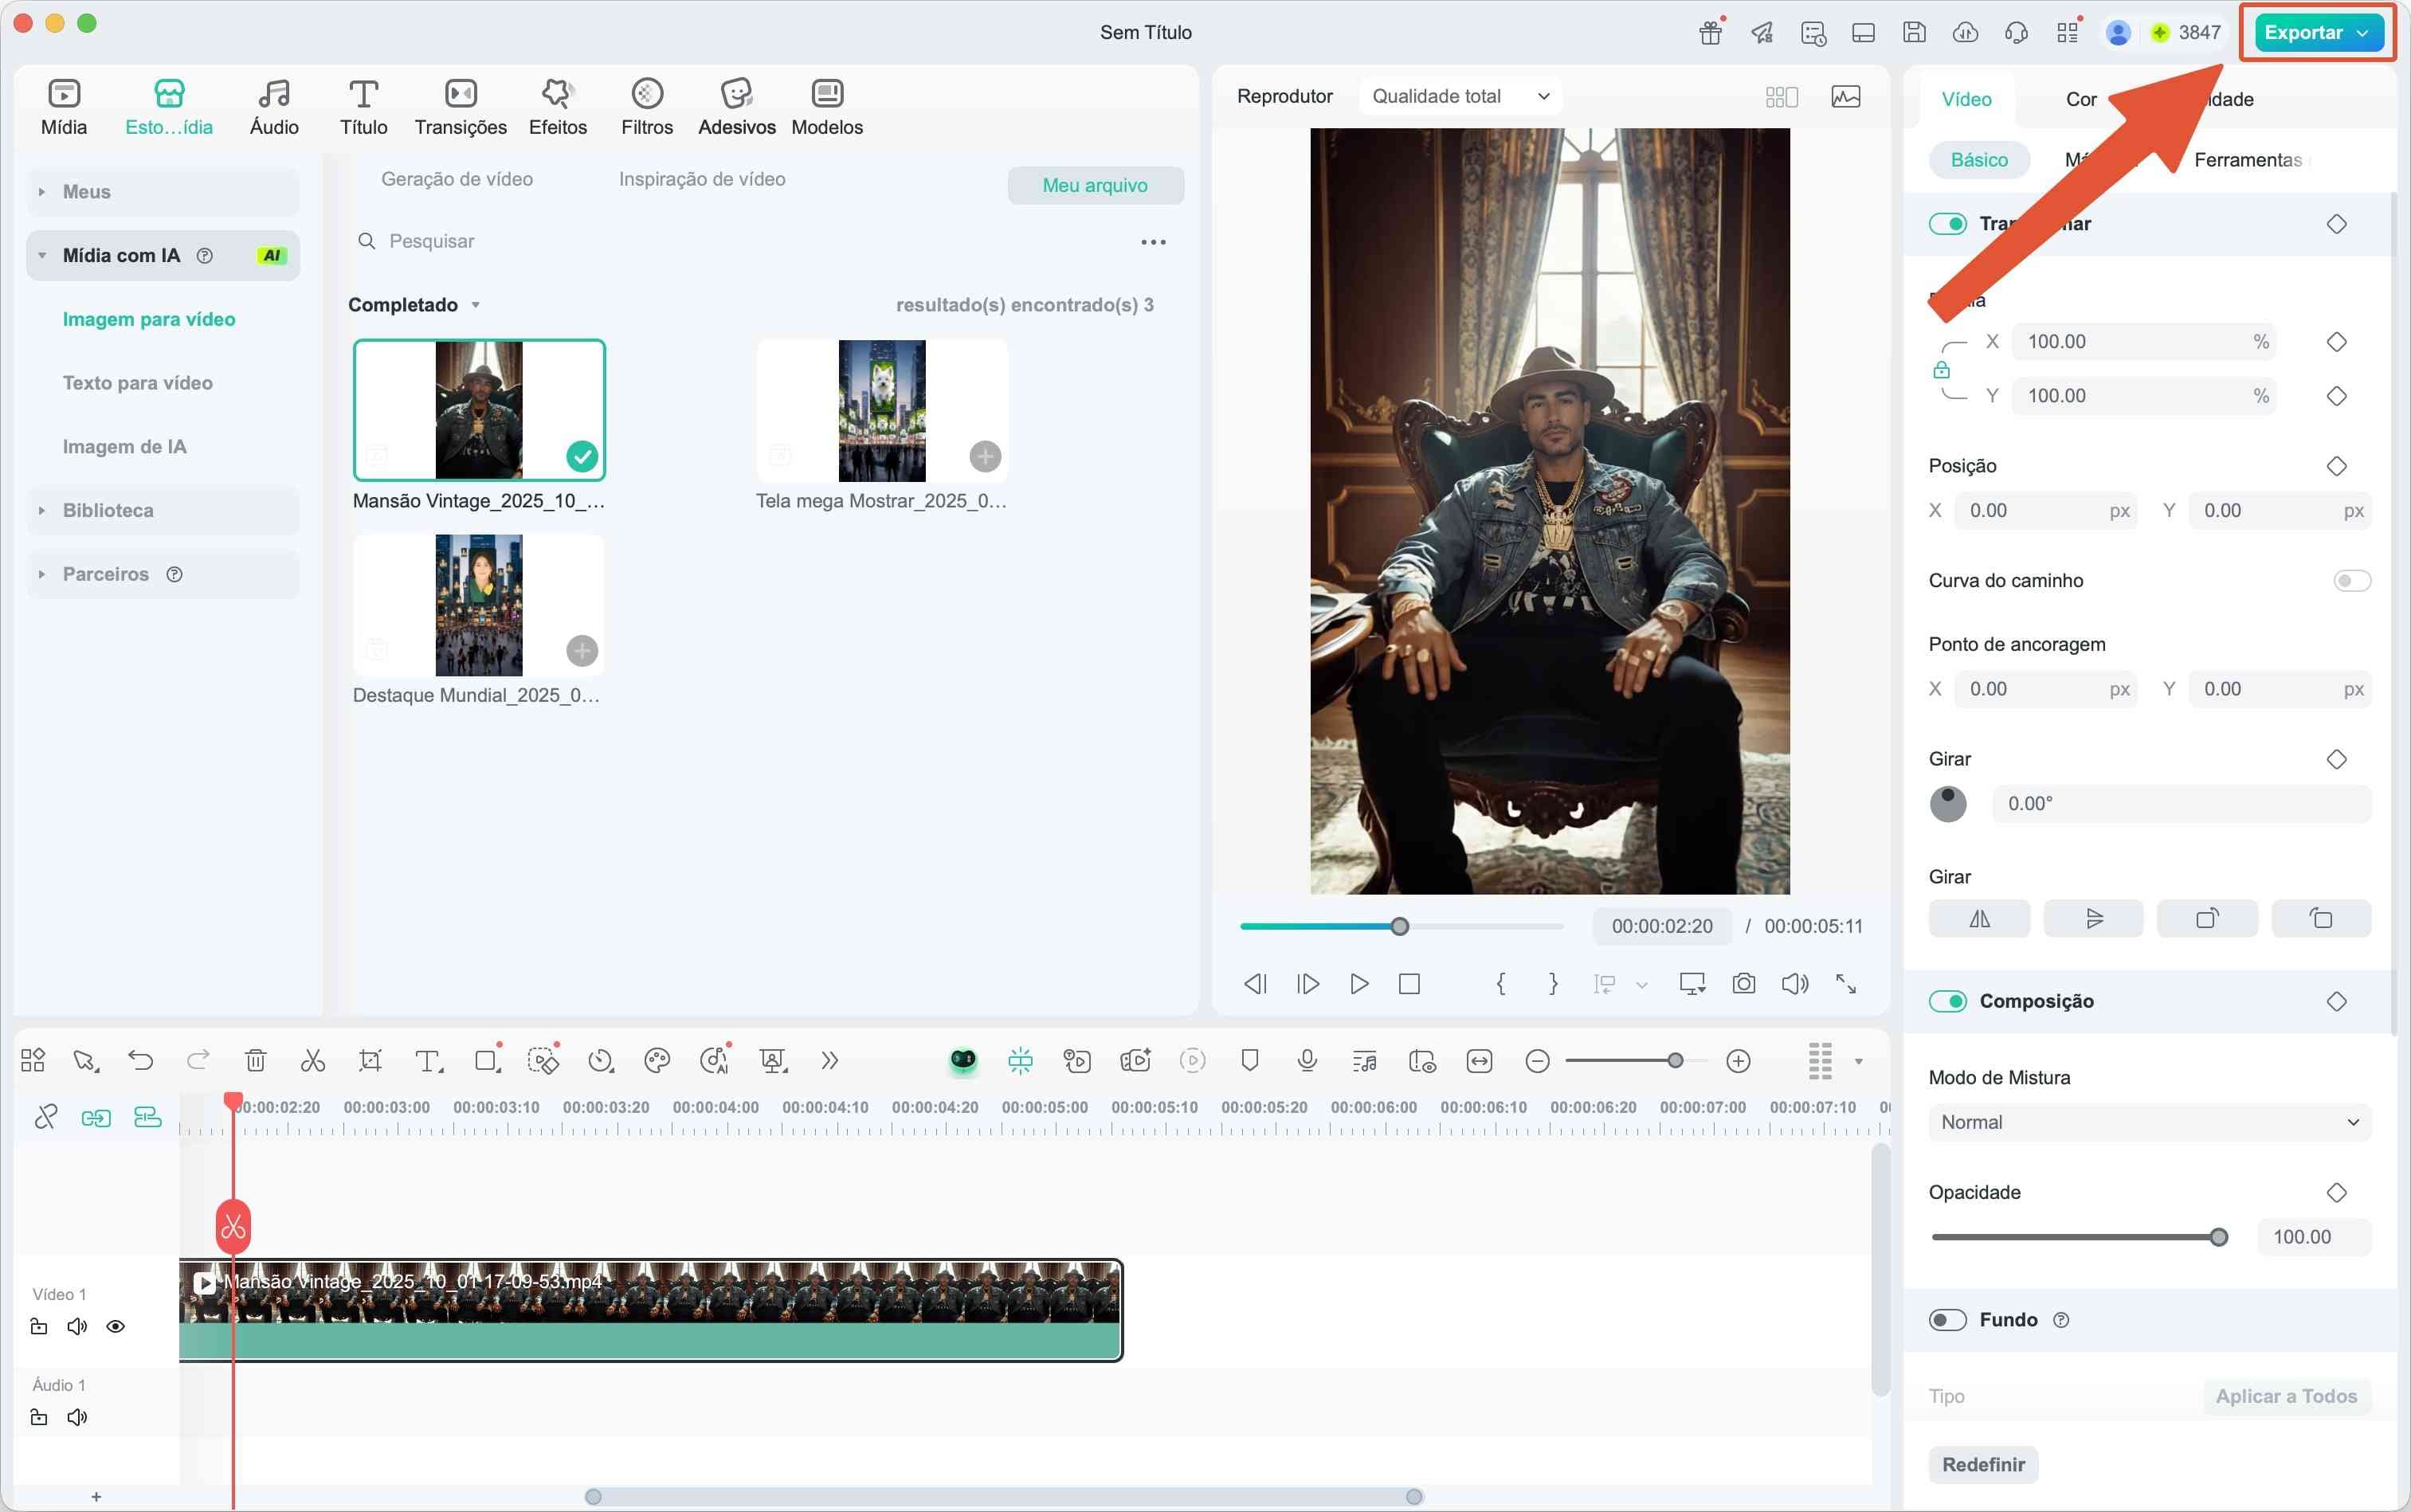
Task: Disable the Composição toggle
Action: coord(1948,1000)
